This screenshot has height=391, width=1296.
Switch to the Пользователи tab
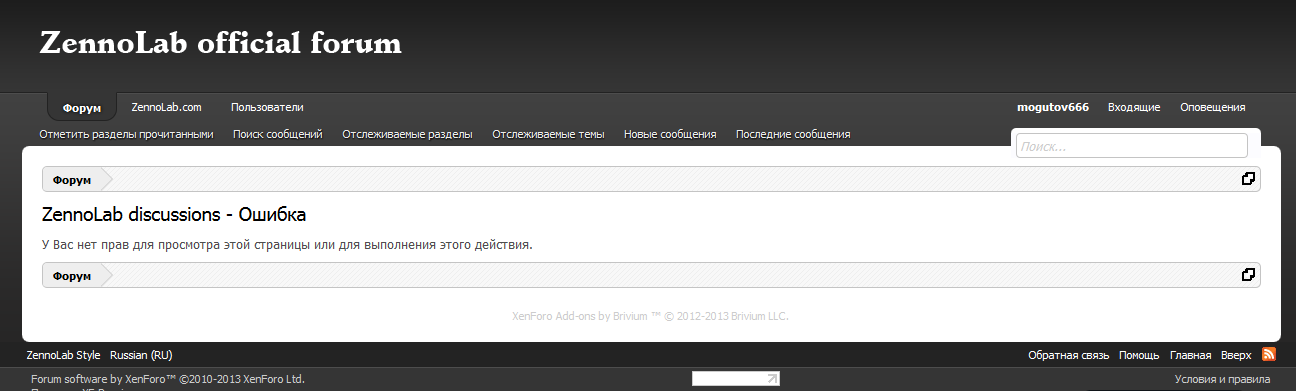tap(267, 107)
